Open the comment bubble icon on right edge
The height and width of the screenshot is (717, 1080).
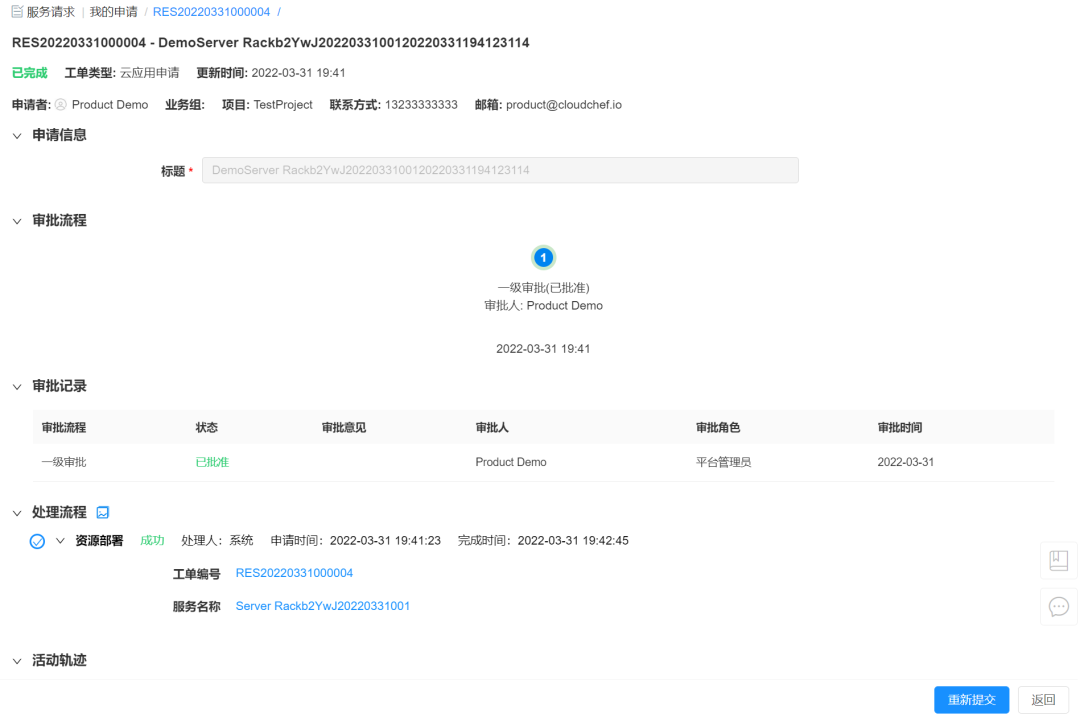click(x=1059, y=607)
